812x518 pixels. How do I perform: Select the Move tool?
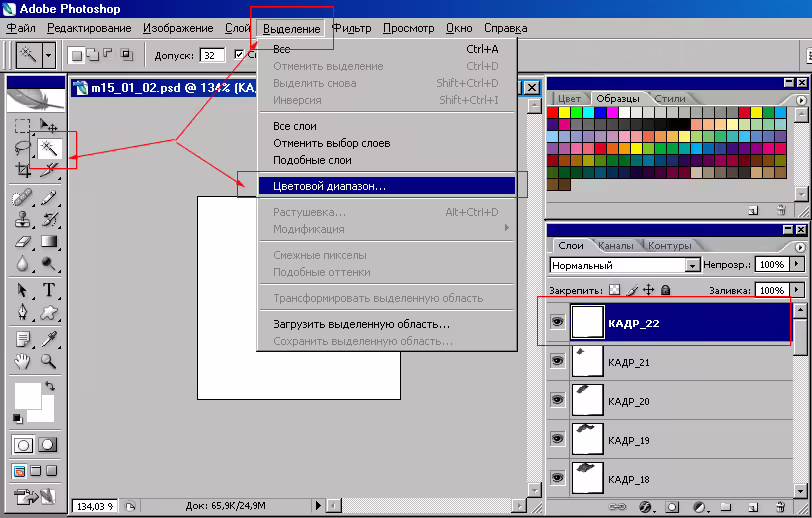49,126
